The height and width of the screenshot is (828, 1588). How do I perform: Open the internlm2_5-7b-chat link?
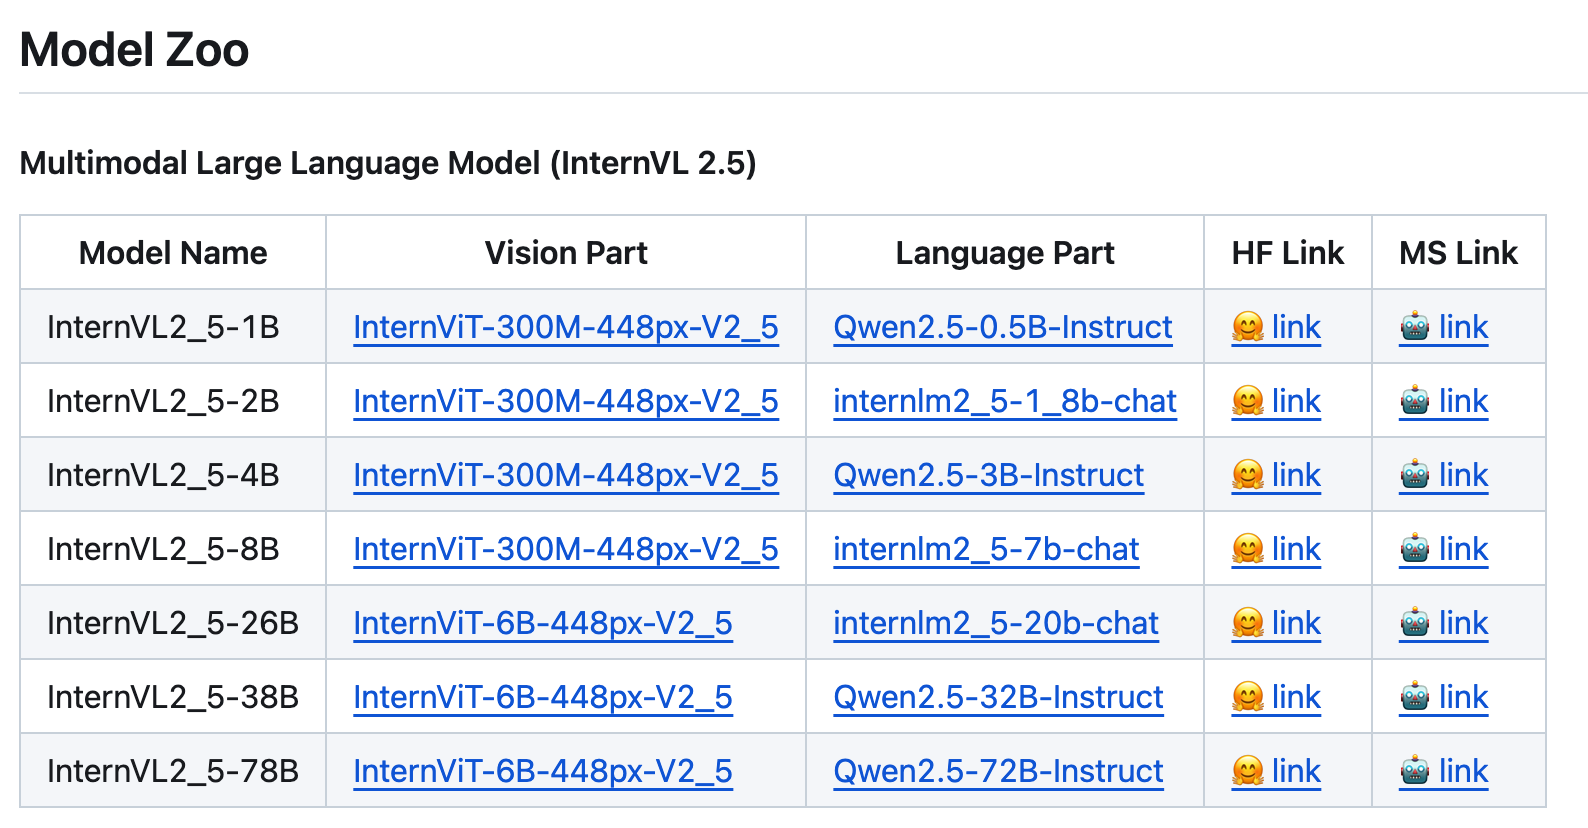pos(986,549)
